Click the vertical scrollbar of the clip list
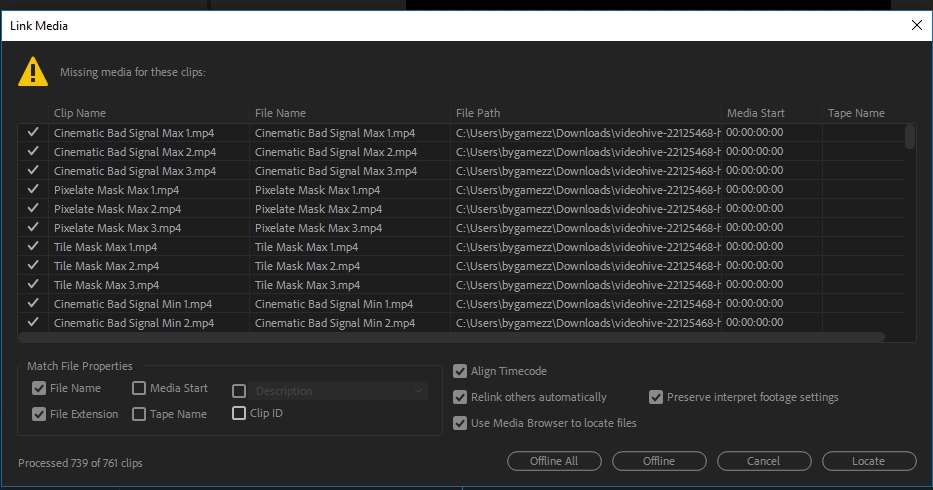Screen dimensions: 933x490 point(909,137)
